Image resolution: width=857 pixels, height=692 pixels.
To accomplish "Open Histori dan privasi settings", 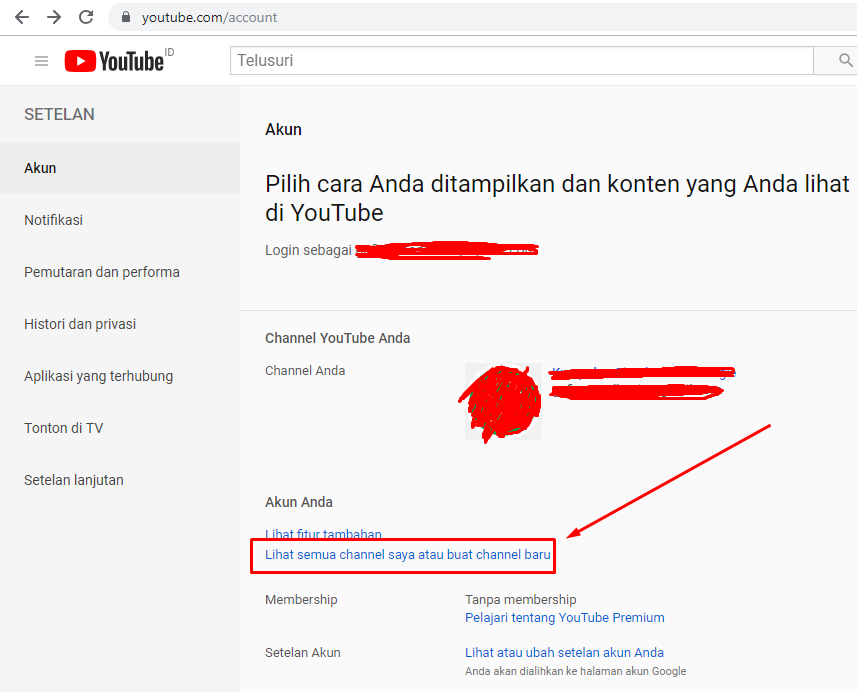I will (x=120, y=324).
